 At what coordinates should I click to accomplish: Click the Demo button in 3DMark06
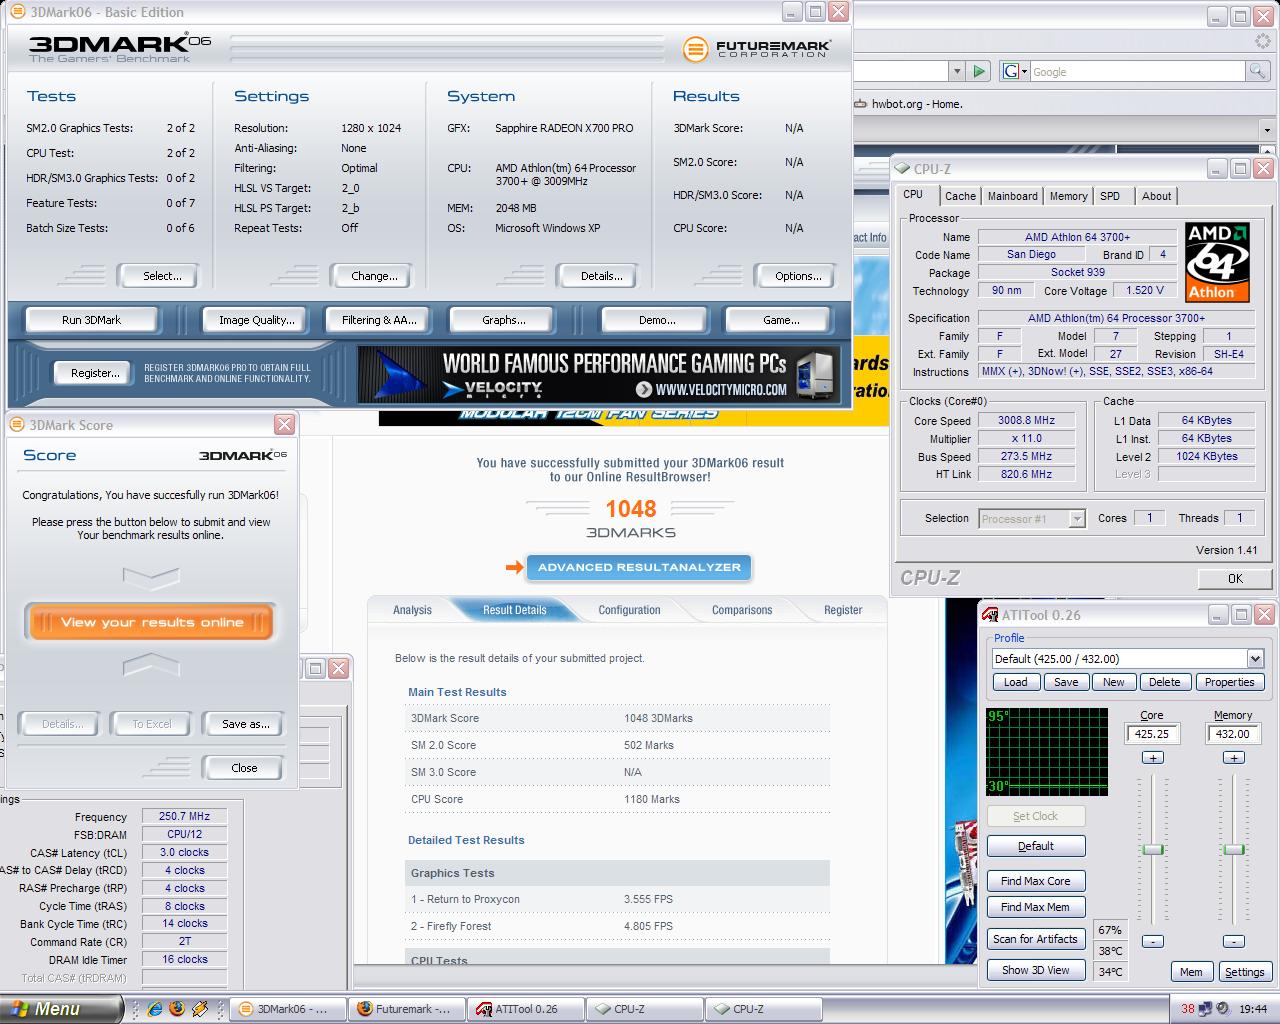(657, 320)
